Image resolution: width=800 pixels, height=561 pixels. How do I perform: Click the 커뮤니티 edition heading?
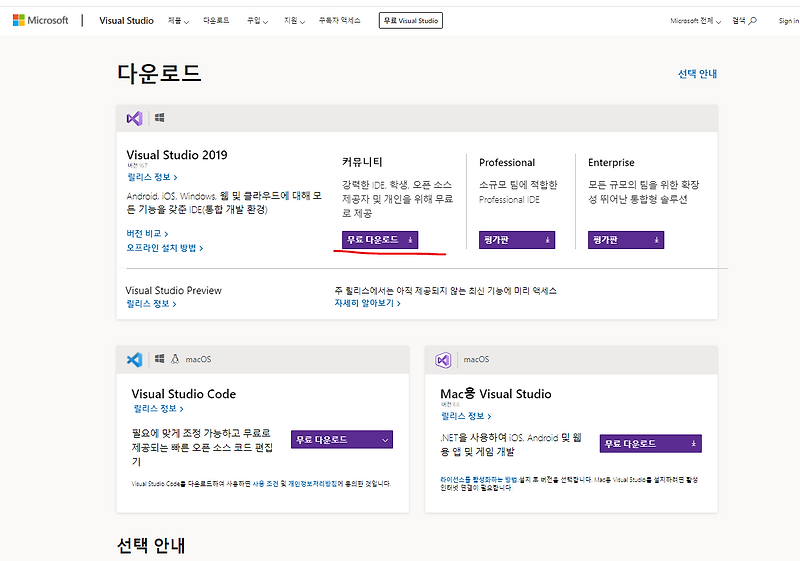click(x=362, y=162)
